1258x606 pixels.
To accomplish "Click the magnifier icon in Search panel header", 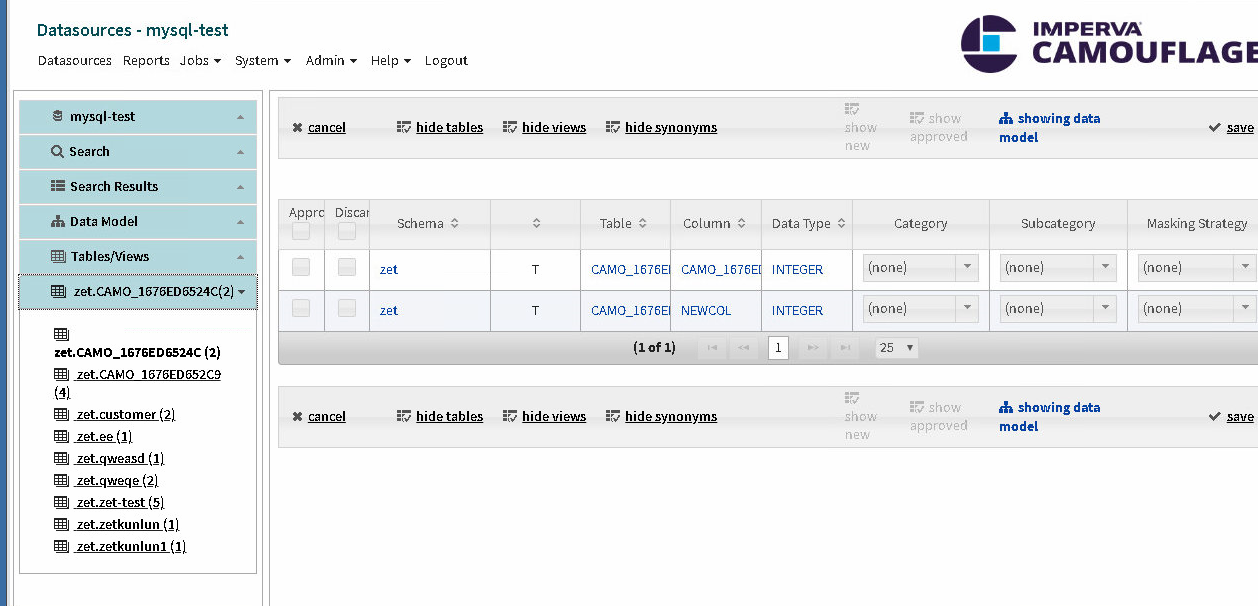I will pos(57,151).
